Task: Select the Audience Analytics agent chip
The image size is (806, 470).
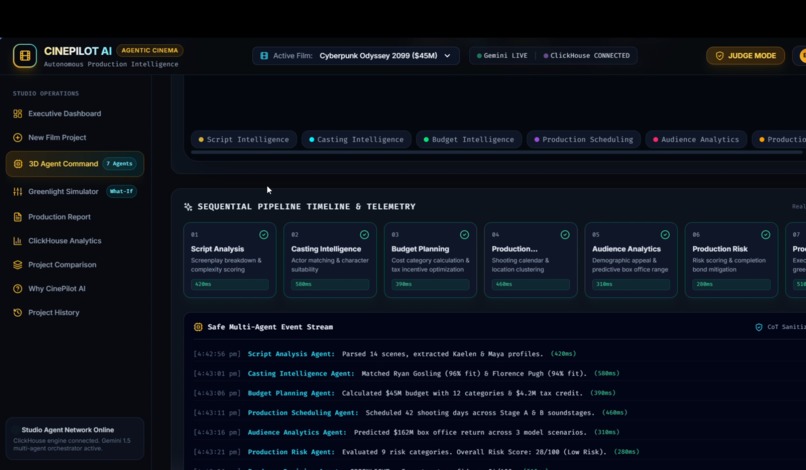Action: pos(695,139)
